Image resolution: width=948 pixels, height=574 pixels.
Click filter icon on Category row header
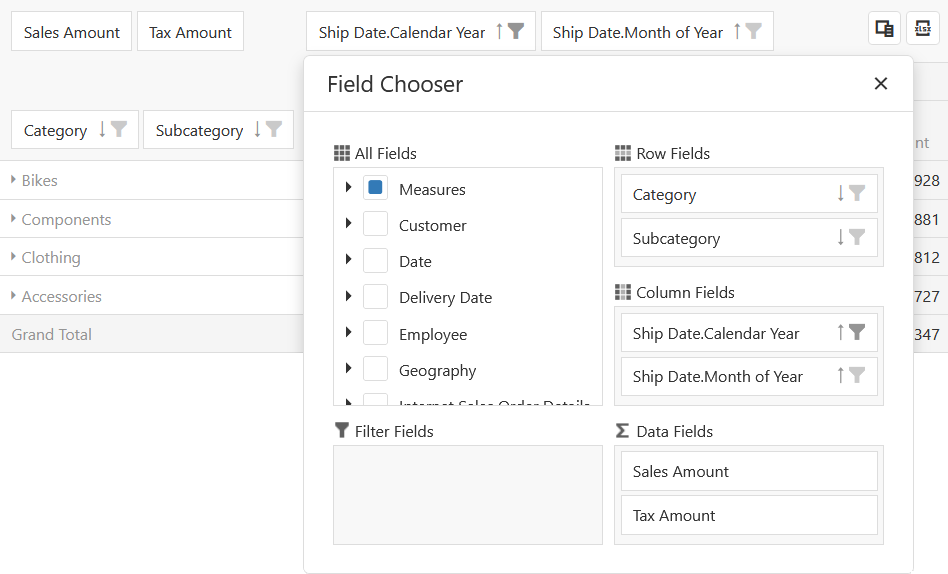pyautogui.click(x=119, y=130)
